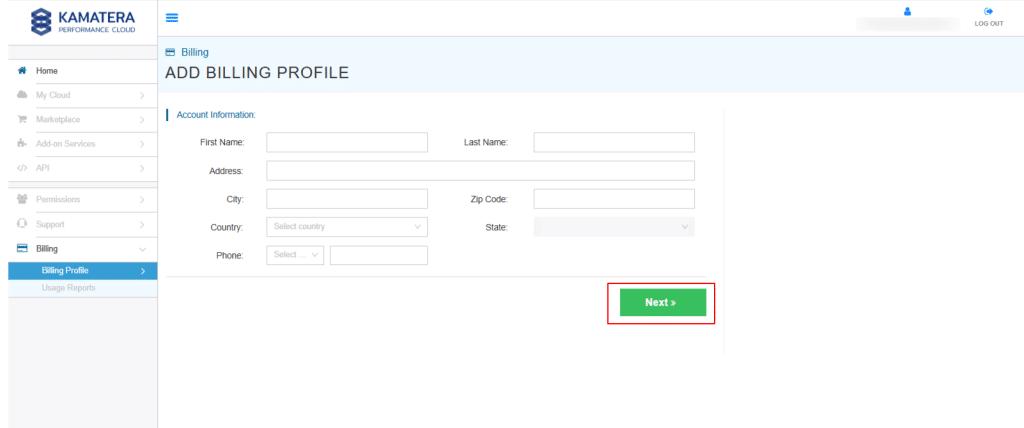Screen dimensions: 1024x428
Task: Click the API code brackets icon
Action: pyautogui.click(x=22, y=168)
